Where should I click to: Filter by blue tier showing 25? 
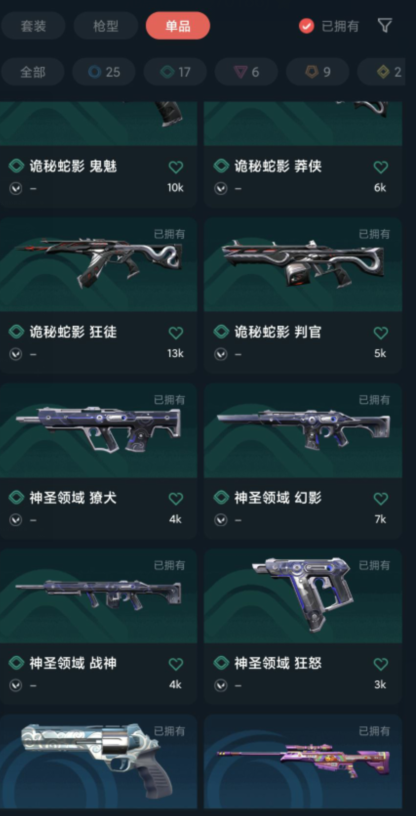pos(104,72)
